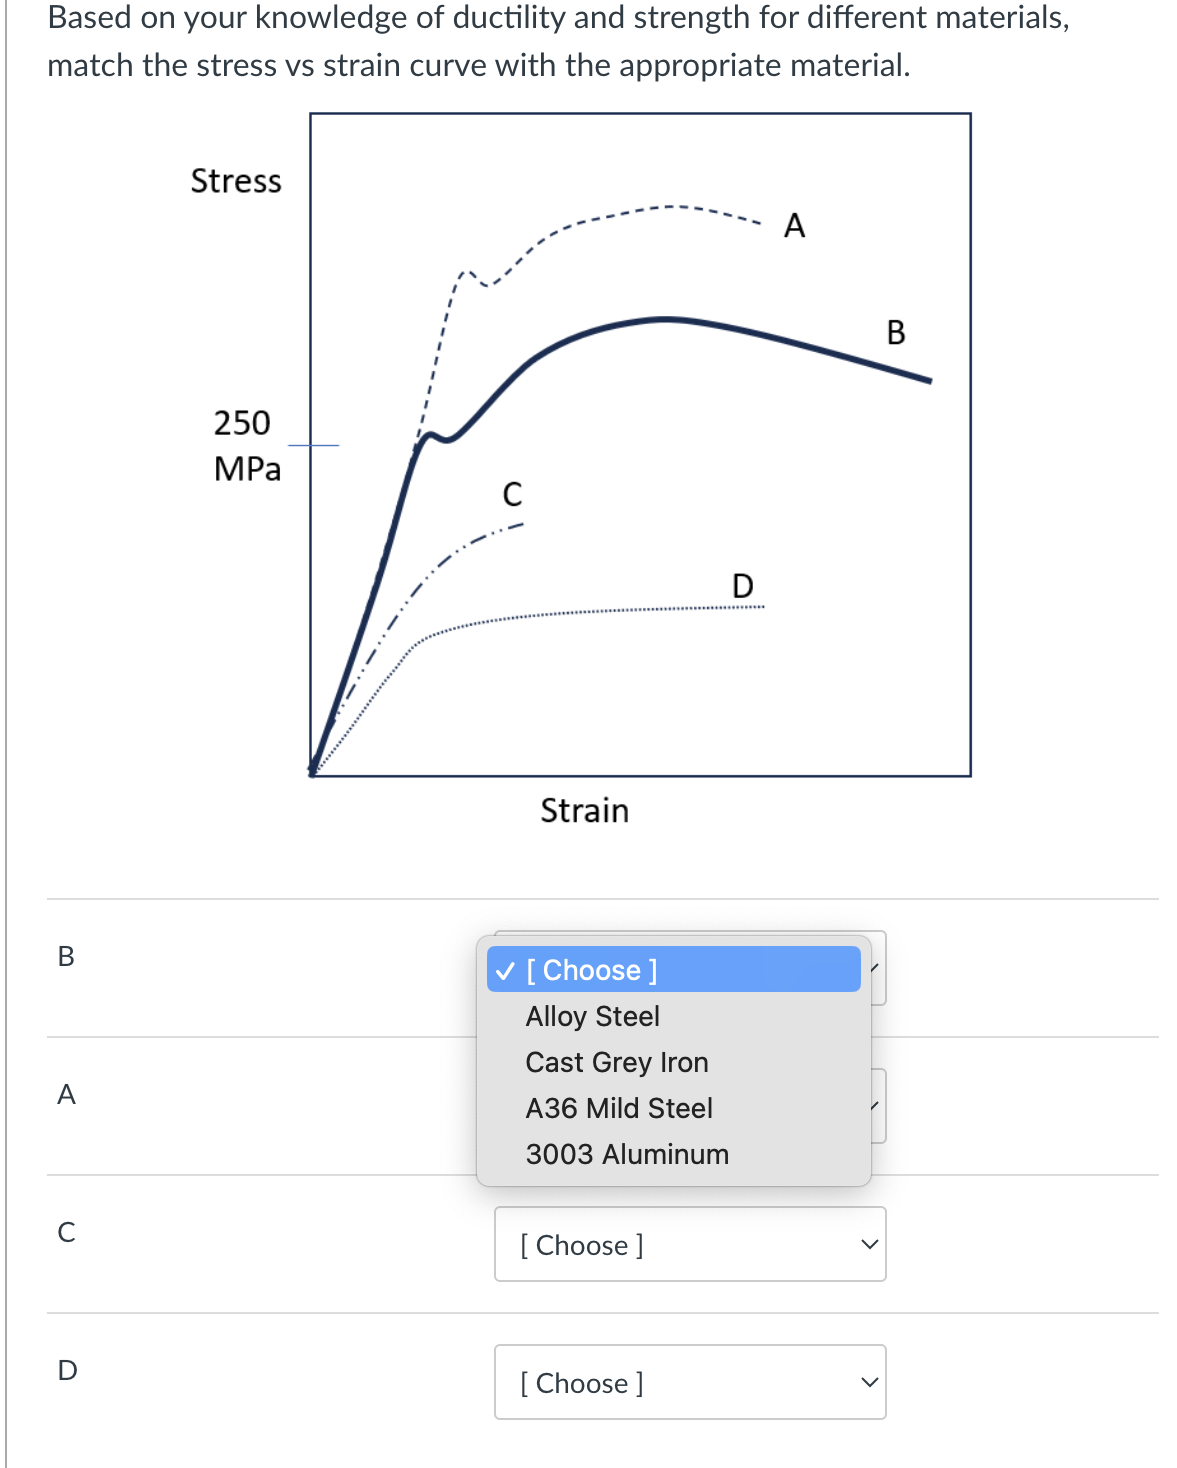Open the [Choose] dropdown for curve D
The width and height of the screenshot is (1177, 1468).
pos(689,1383)
